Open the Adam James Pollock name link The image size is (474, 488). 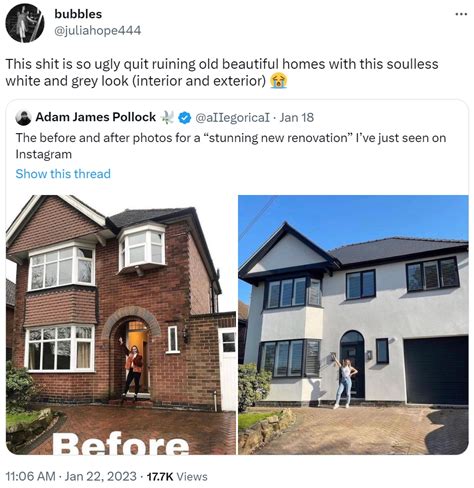tap(96, 117)
